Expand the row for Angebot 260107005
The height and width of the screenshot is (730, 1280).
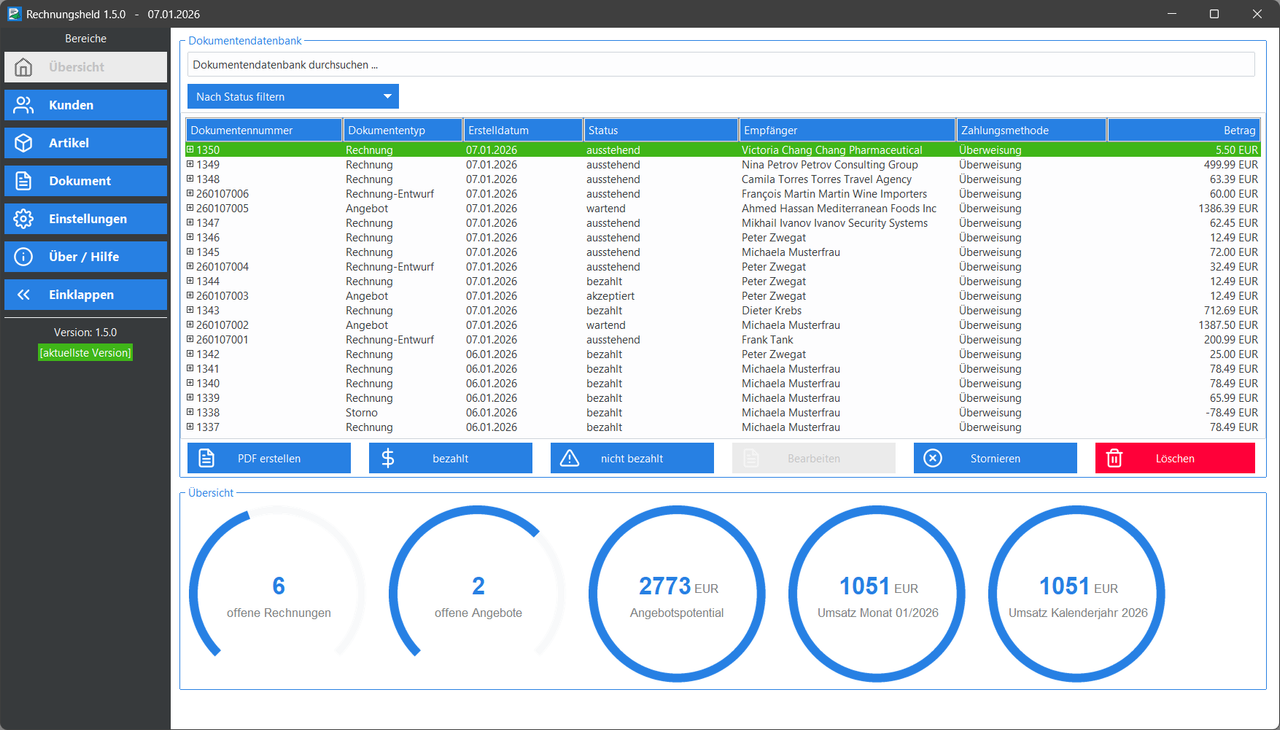coord(190,208)
